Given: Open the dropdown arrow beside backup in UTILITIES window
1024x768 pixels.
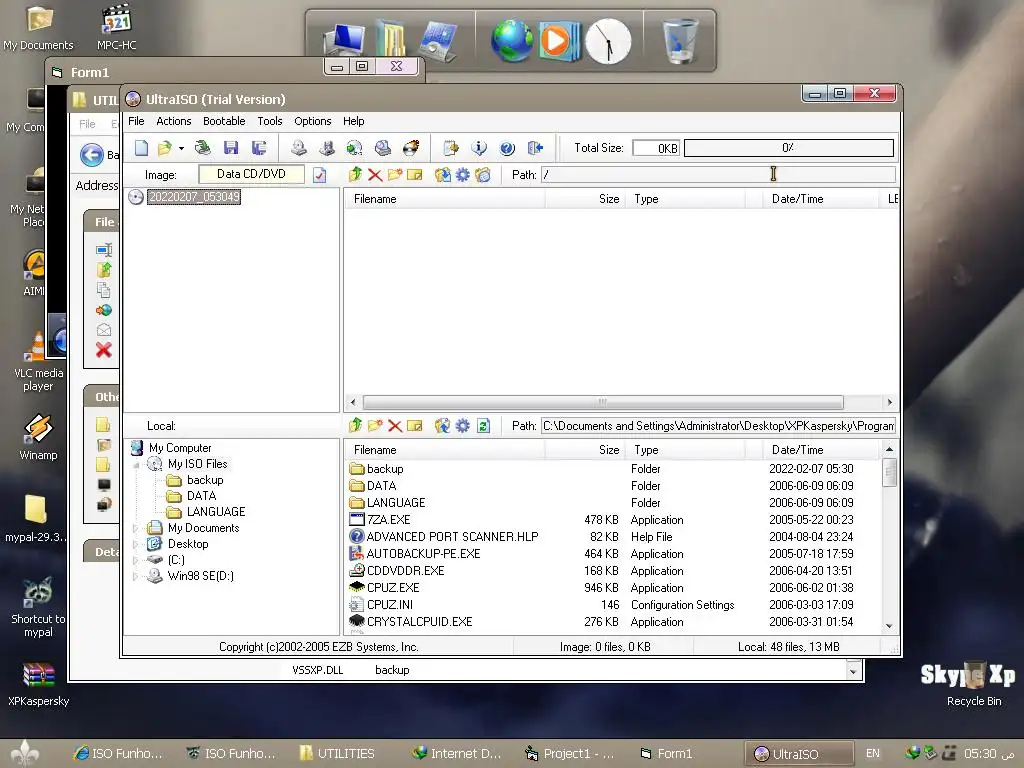Looking at the screenshot, I should (x=852, y=671).
